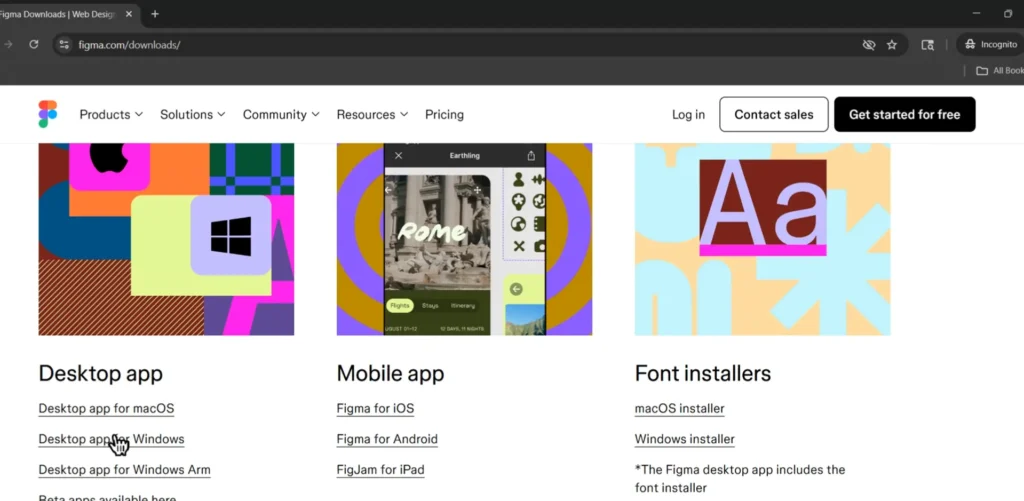The image size is (1024, 501).
Task: Click the Figma for Android link
Action: (387, 439)
